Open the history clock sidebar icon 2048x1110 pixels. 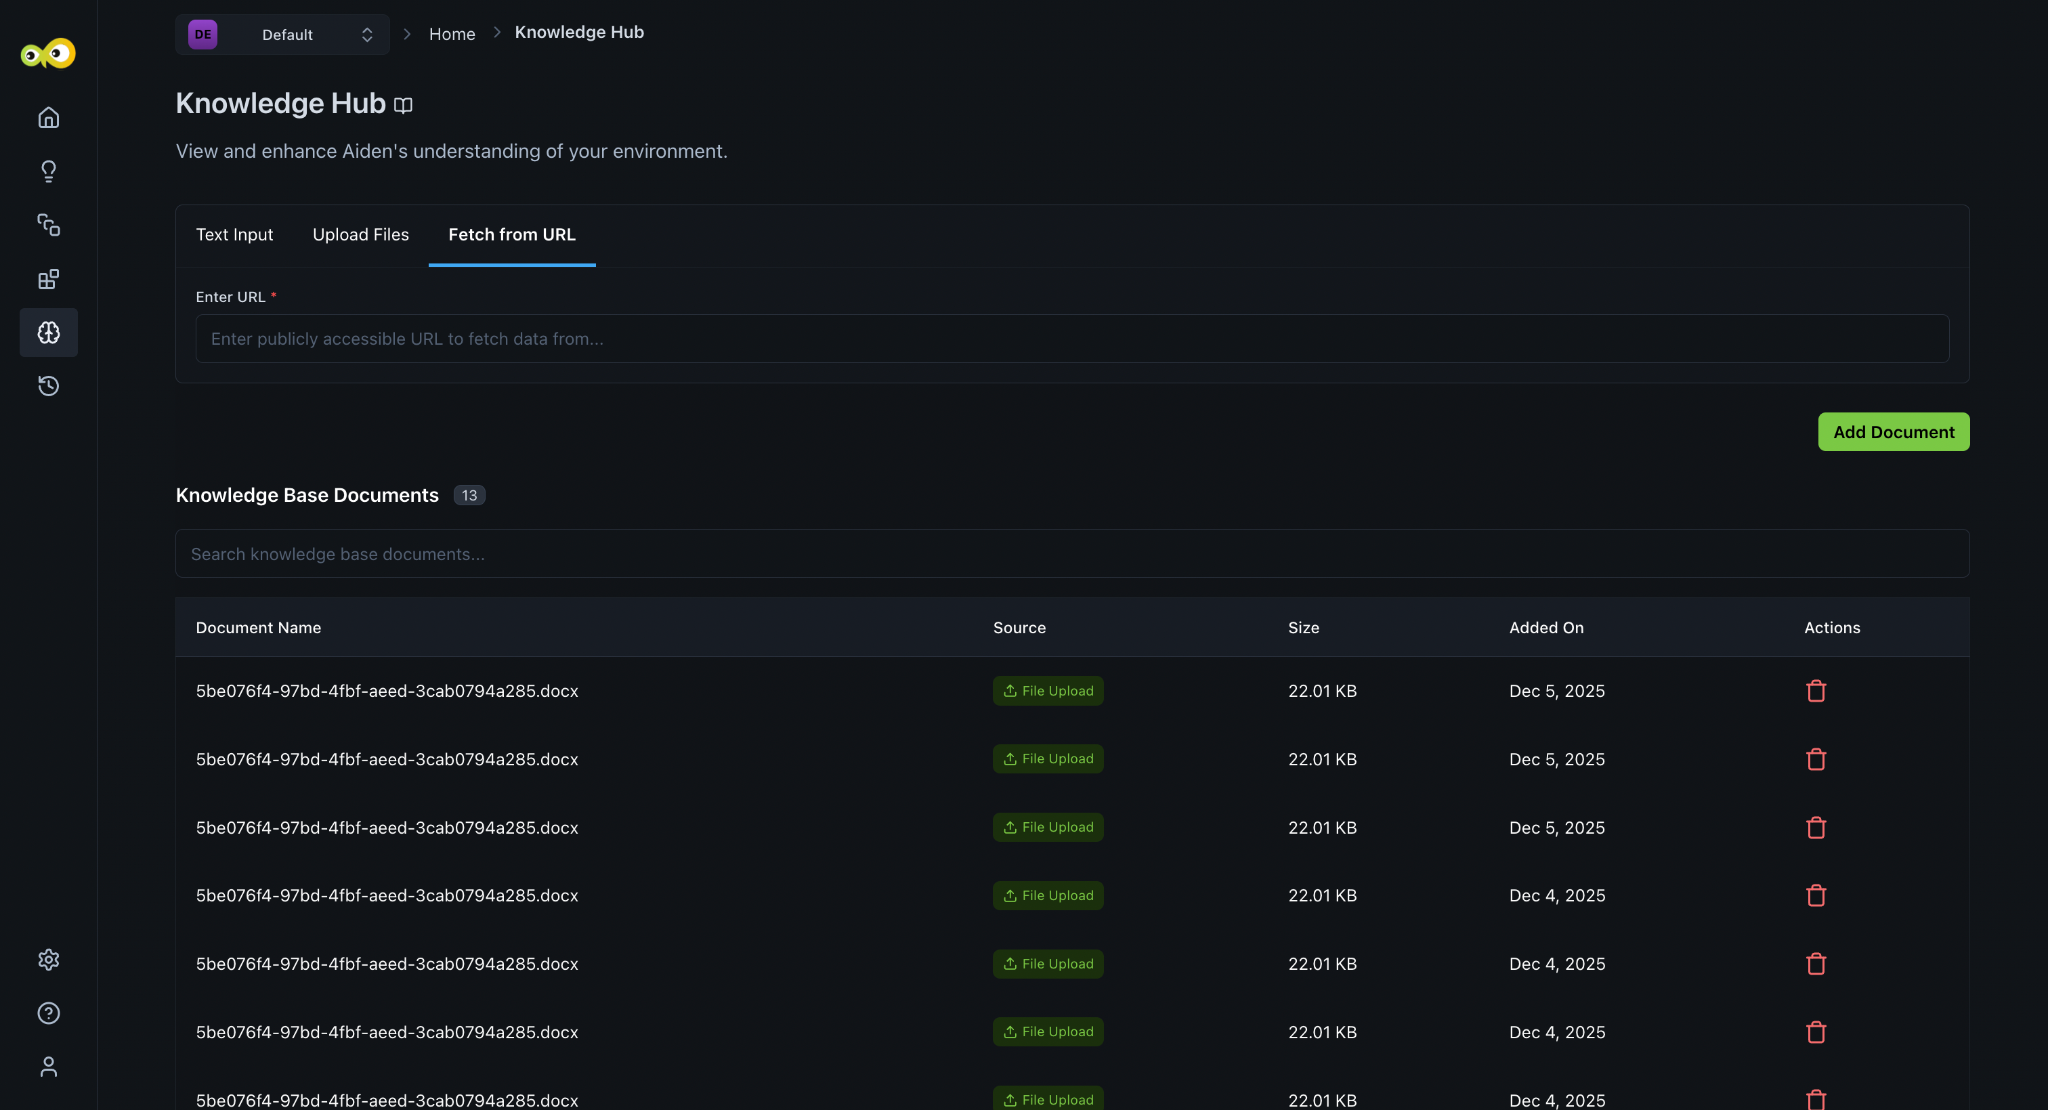(x=48, y=386)
